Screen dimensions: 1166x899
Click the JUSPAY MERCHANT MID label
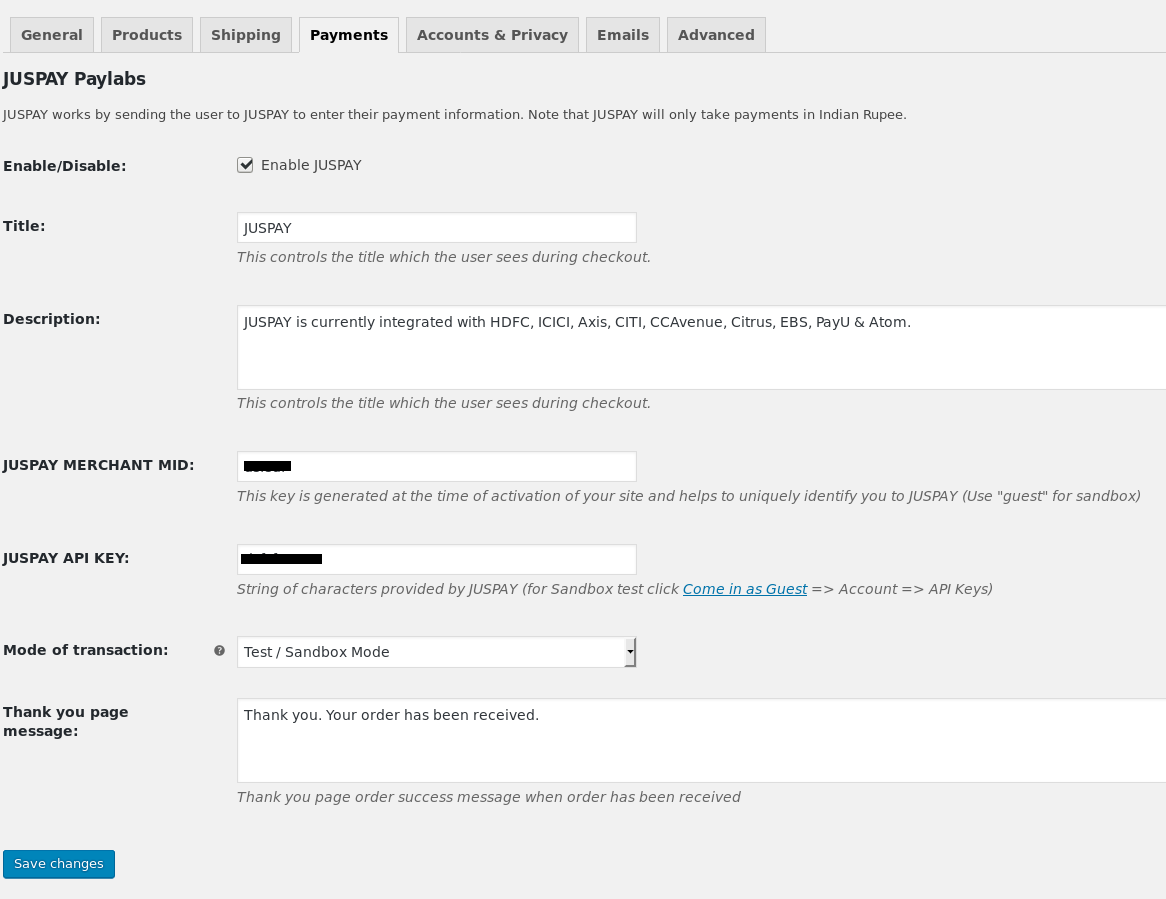[x=98, y=465]
